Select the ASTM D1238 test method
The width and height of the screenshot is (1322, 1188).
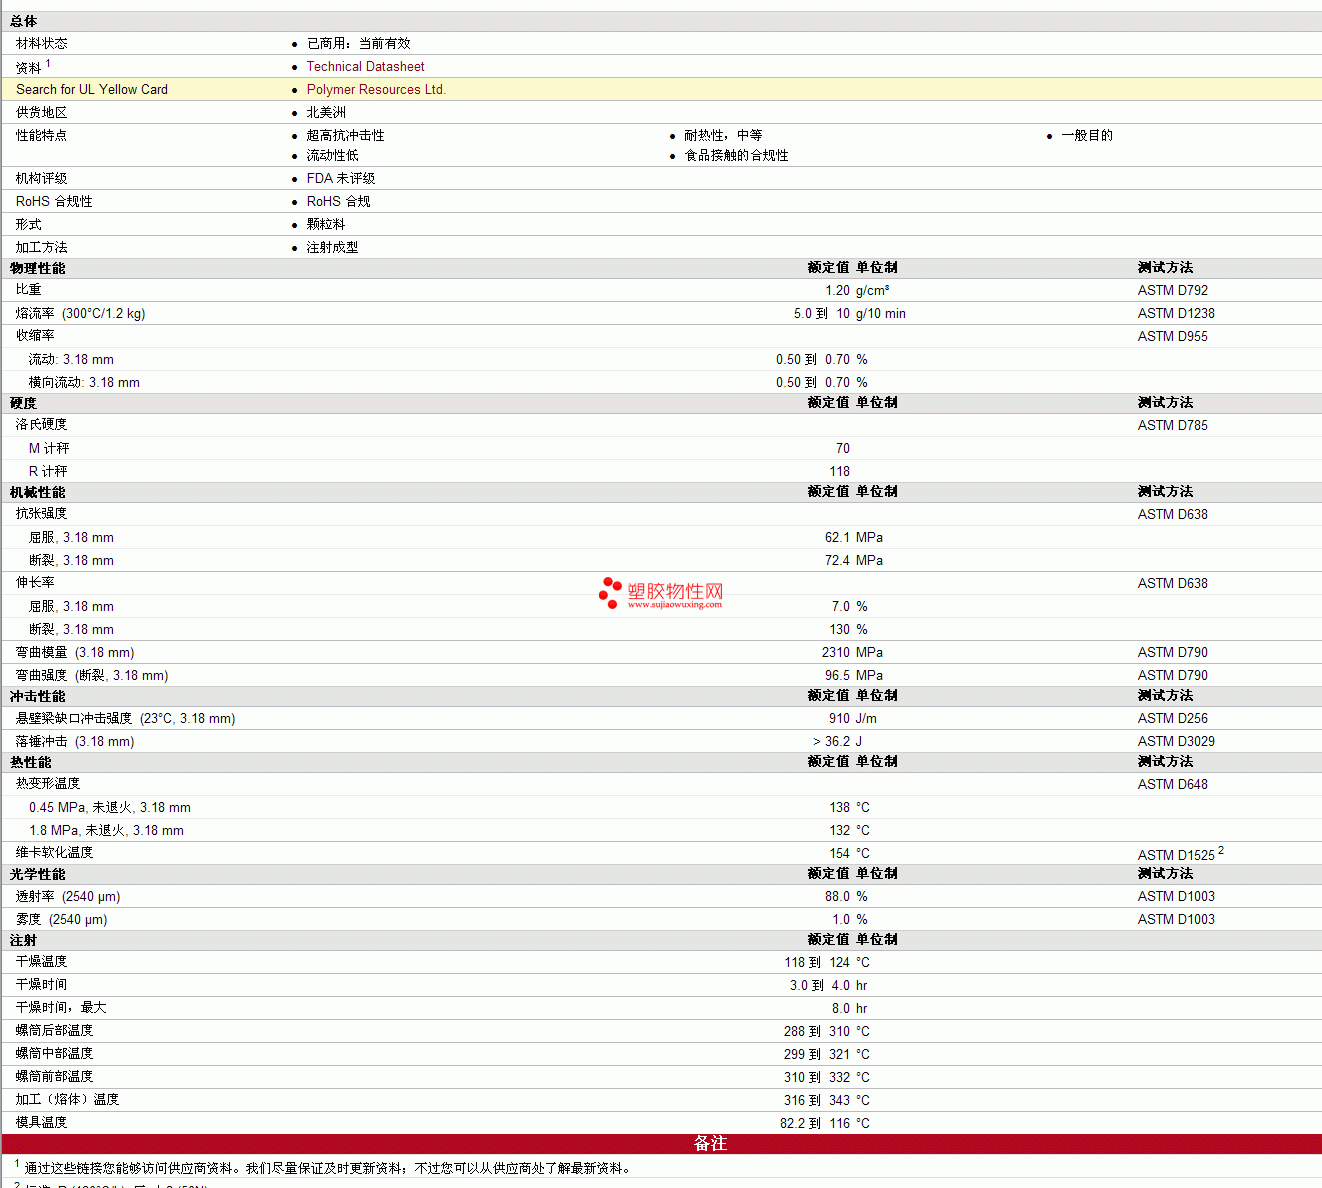[x=1176, y=313]
